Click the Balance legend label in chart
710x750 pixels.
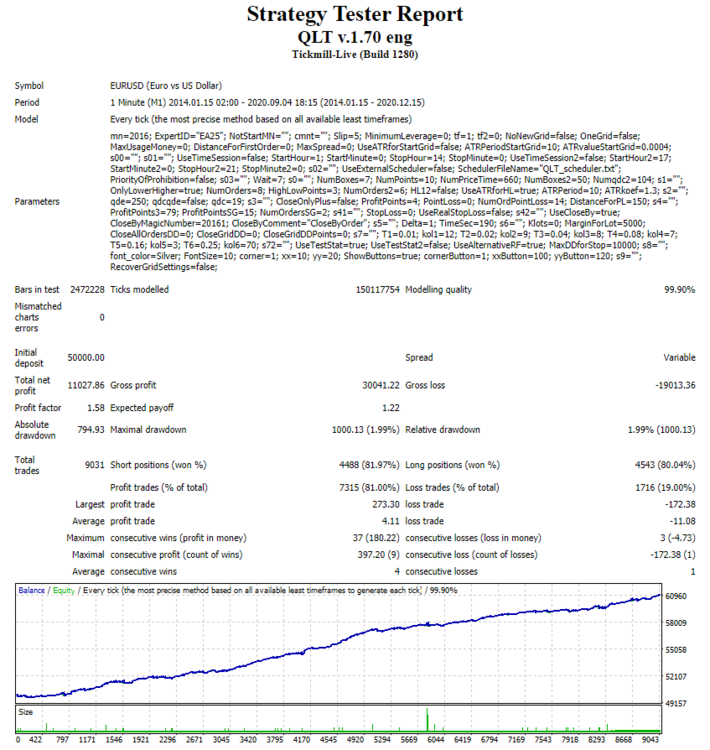coord(32,590)
